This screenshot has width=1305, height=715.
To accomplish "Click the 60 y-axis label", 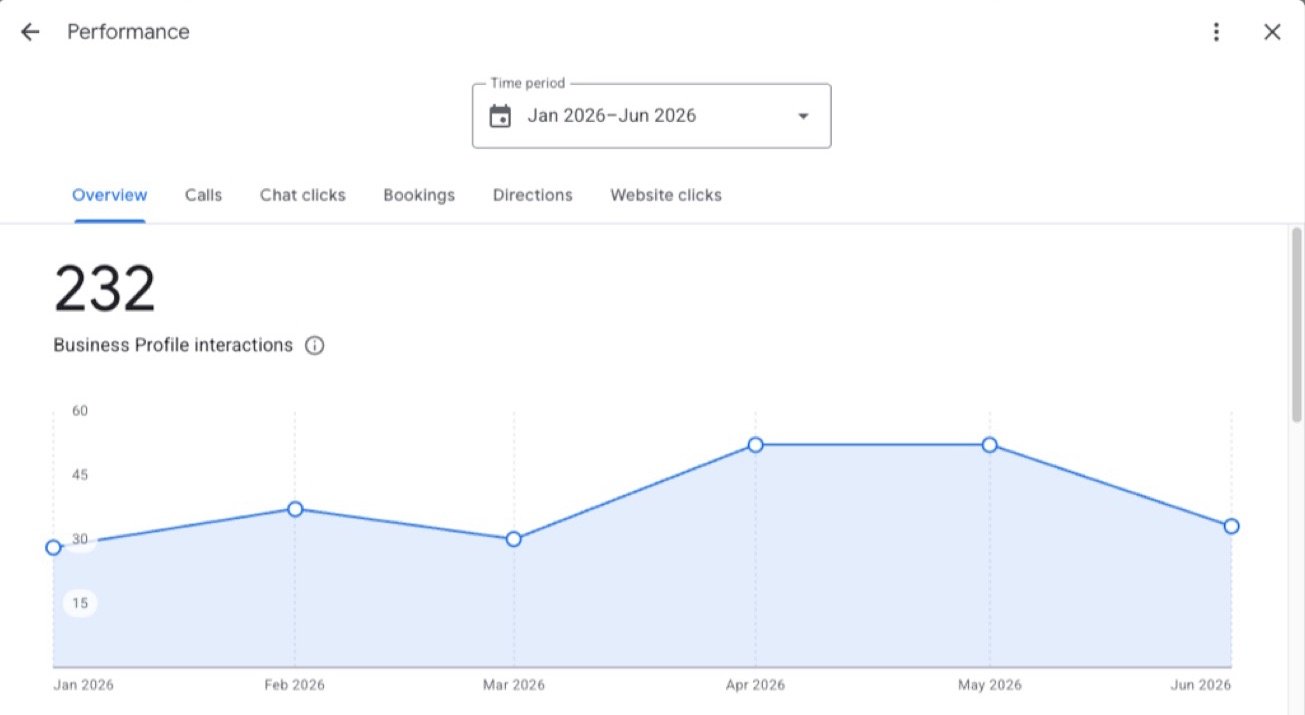I will [x=81, y=410].
